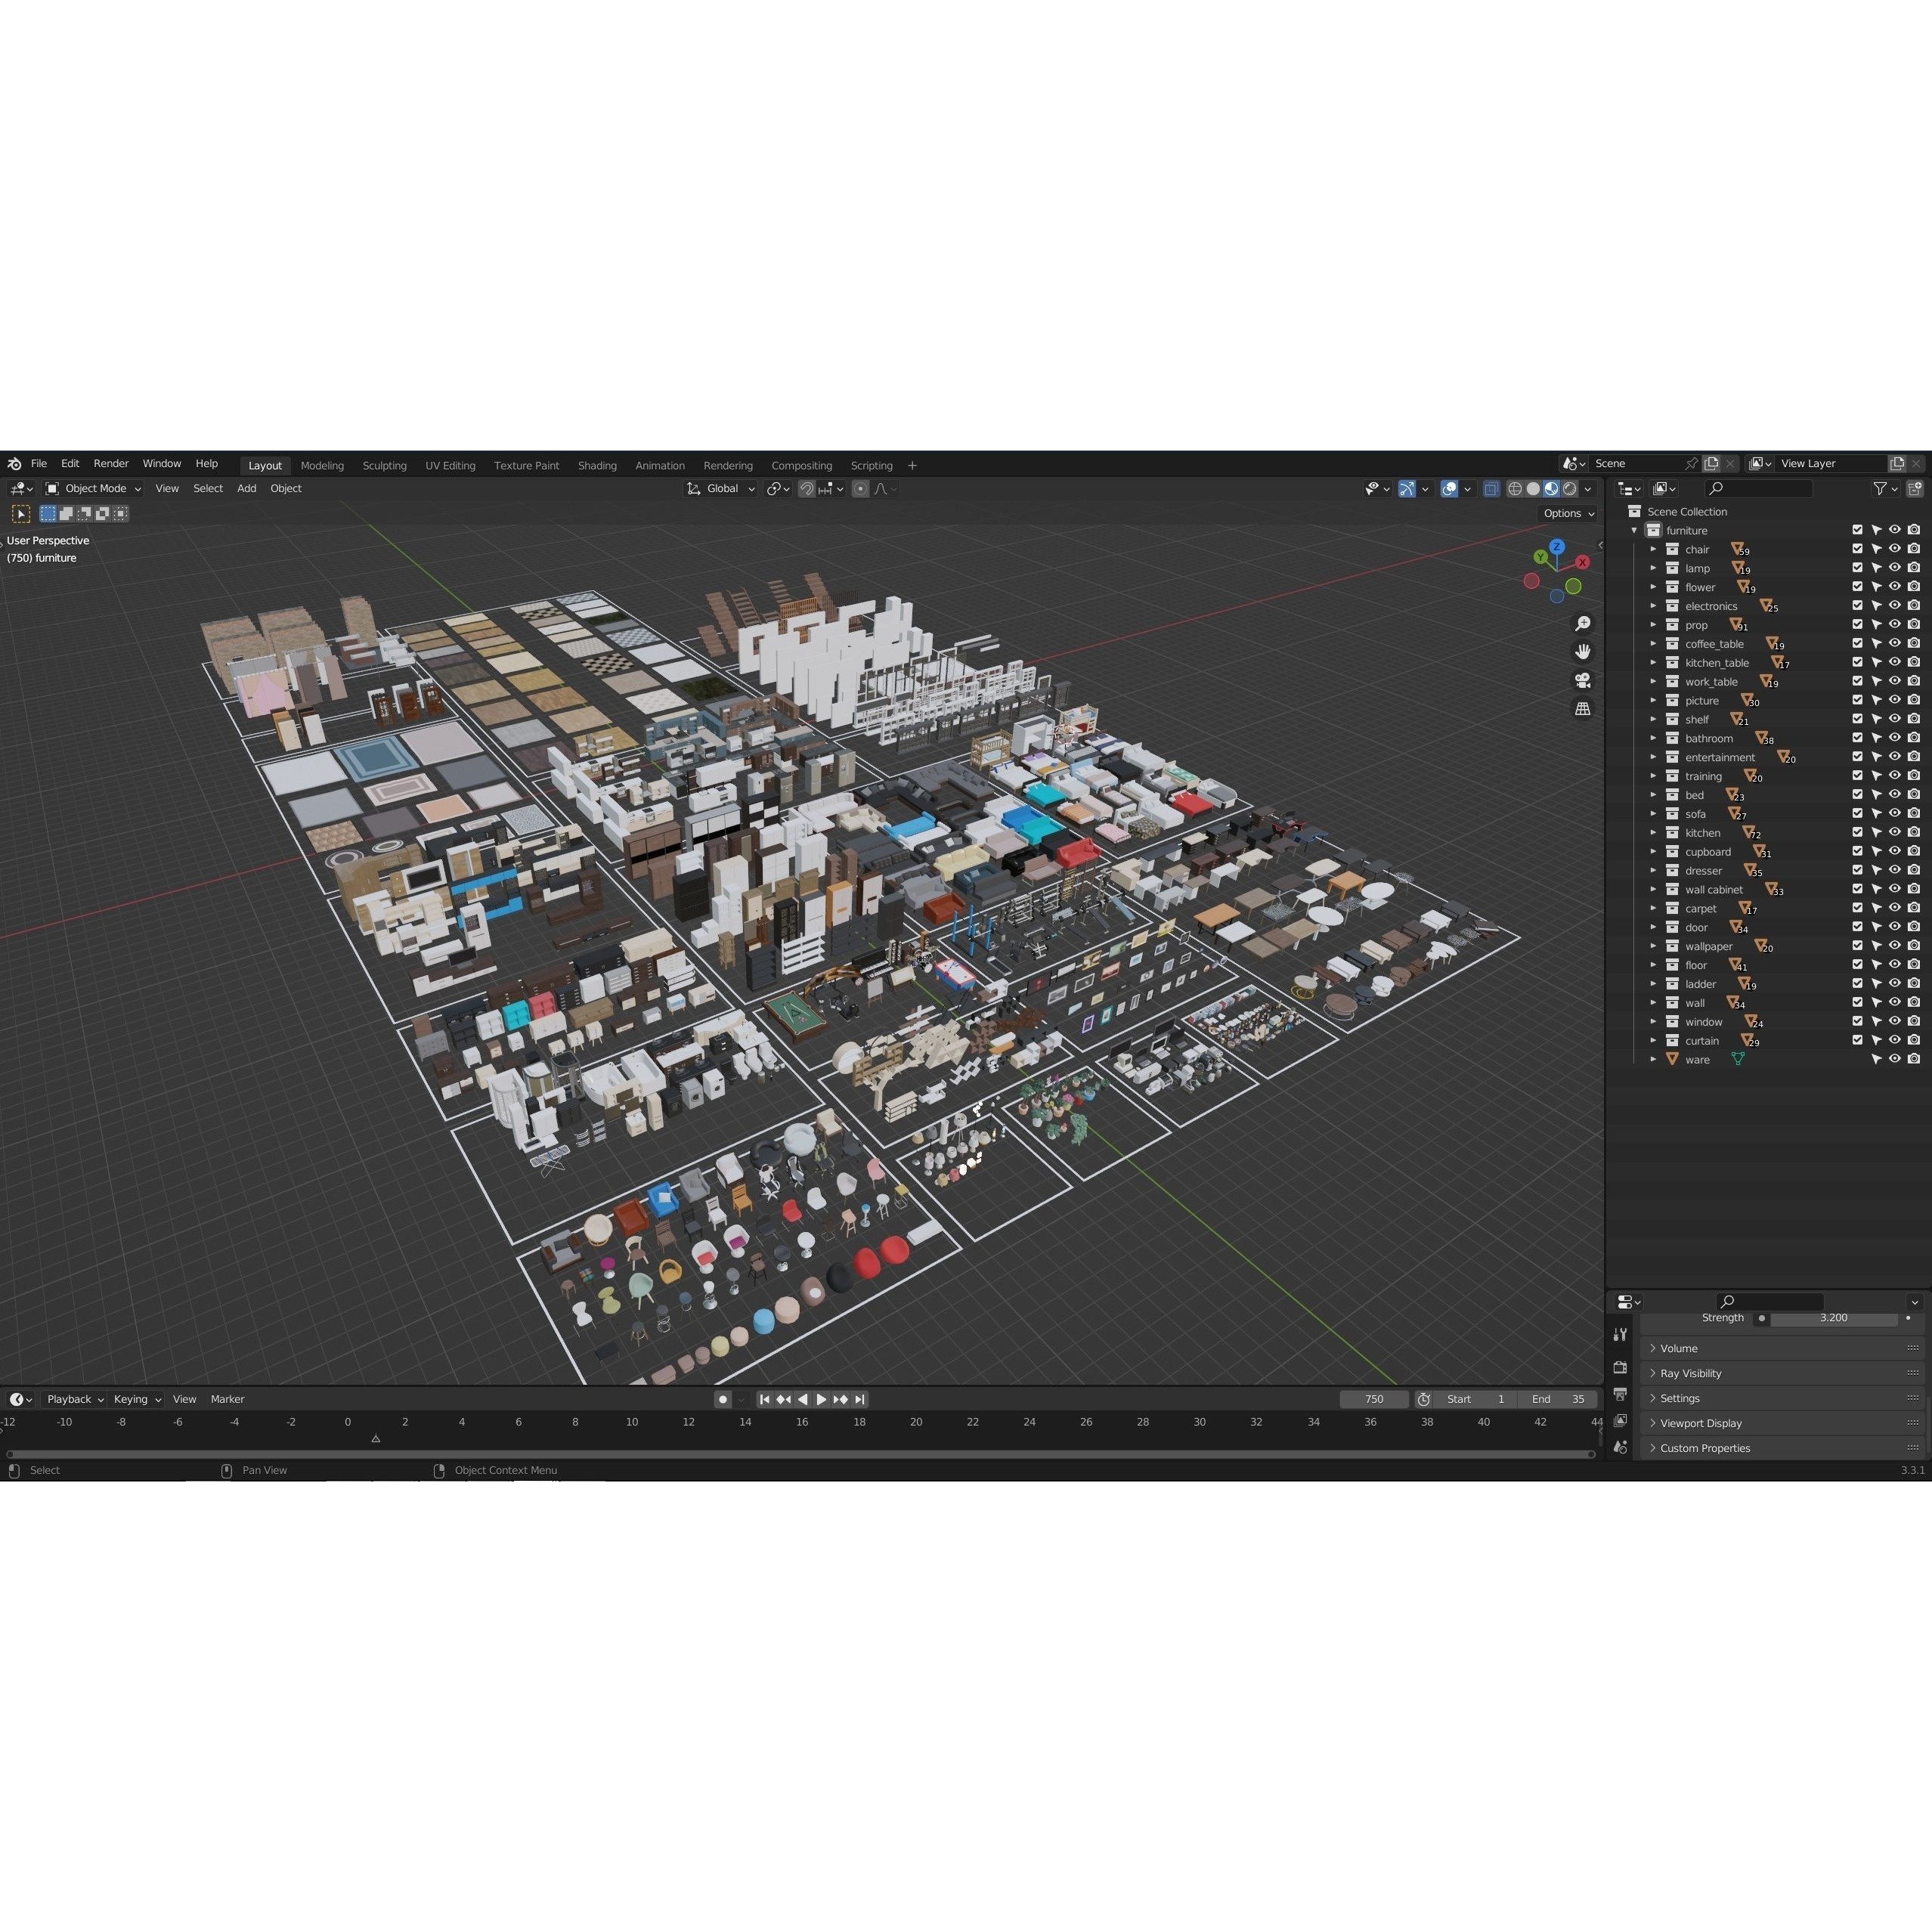Expand the Ray Visibility panel
1932x1932 pixels.
pyautogui.click(x=1690, y=1373)
